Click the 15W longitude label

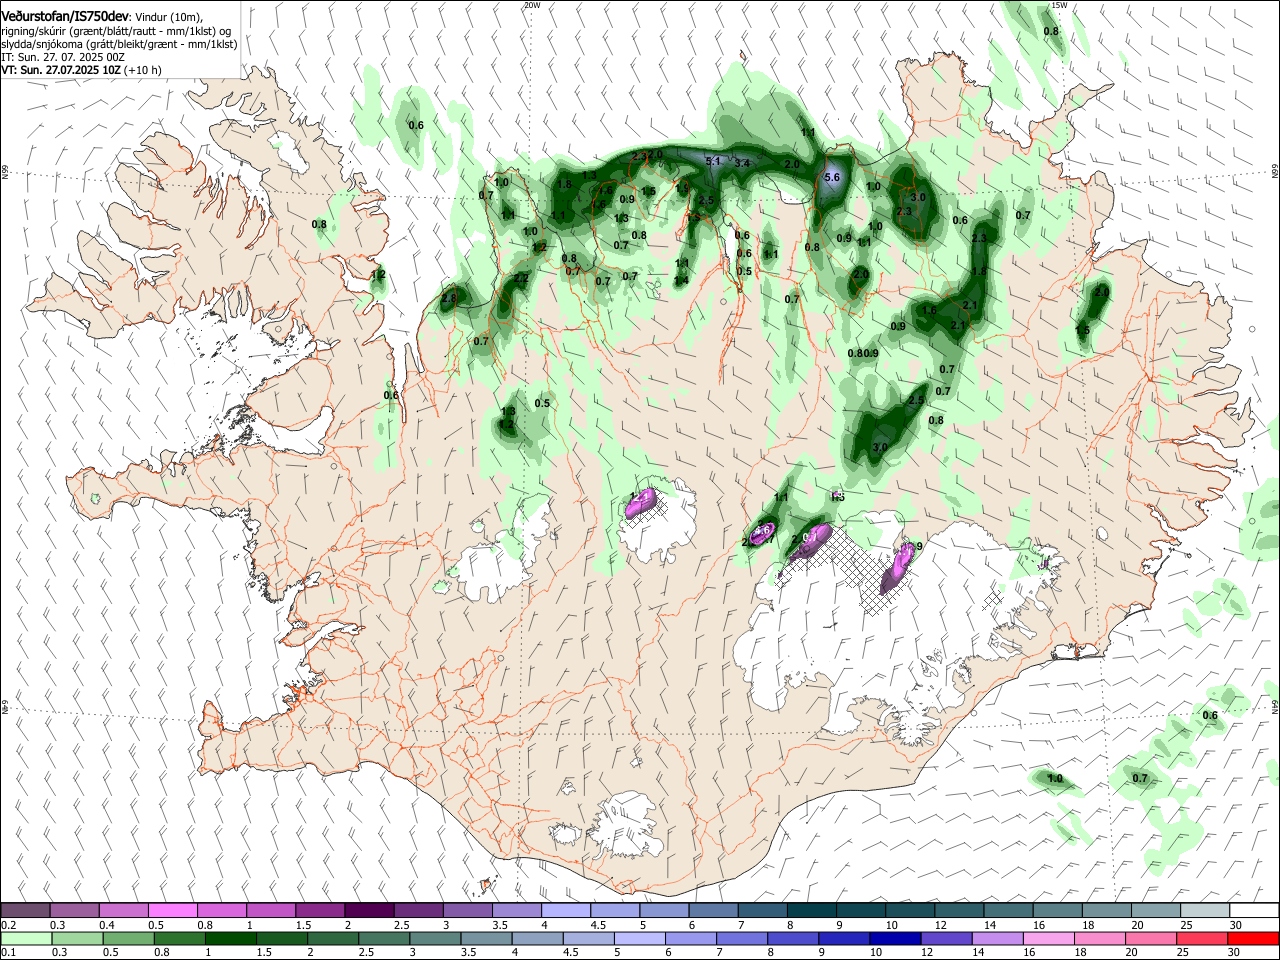[x=1059, y=5]
